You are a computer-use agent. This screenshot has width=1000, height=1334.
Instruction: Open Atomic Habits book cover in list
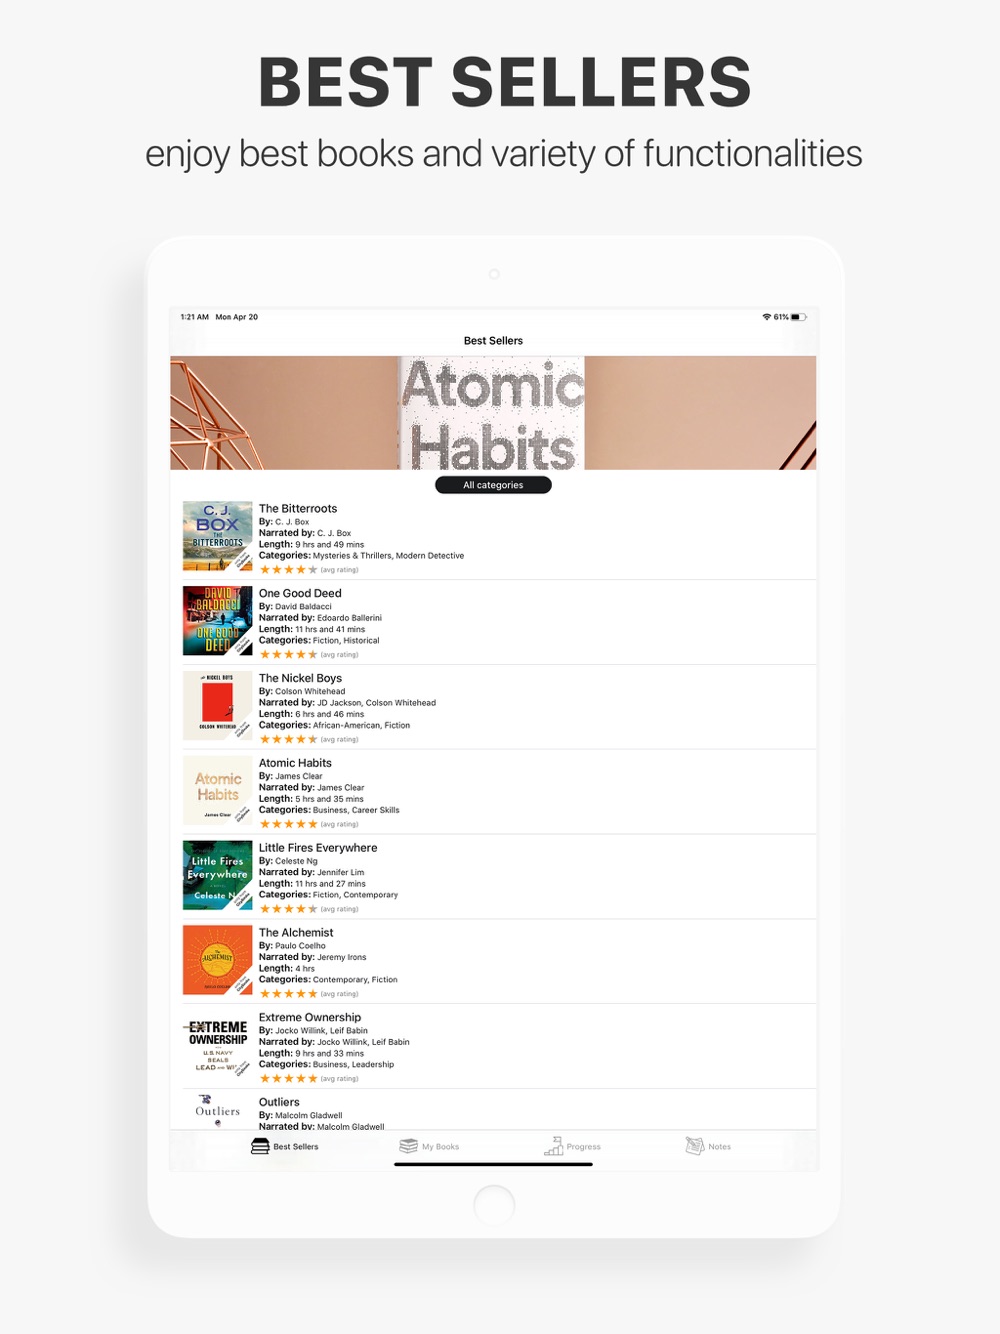[218, 791]
